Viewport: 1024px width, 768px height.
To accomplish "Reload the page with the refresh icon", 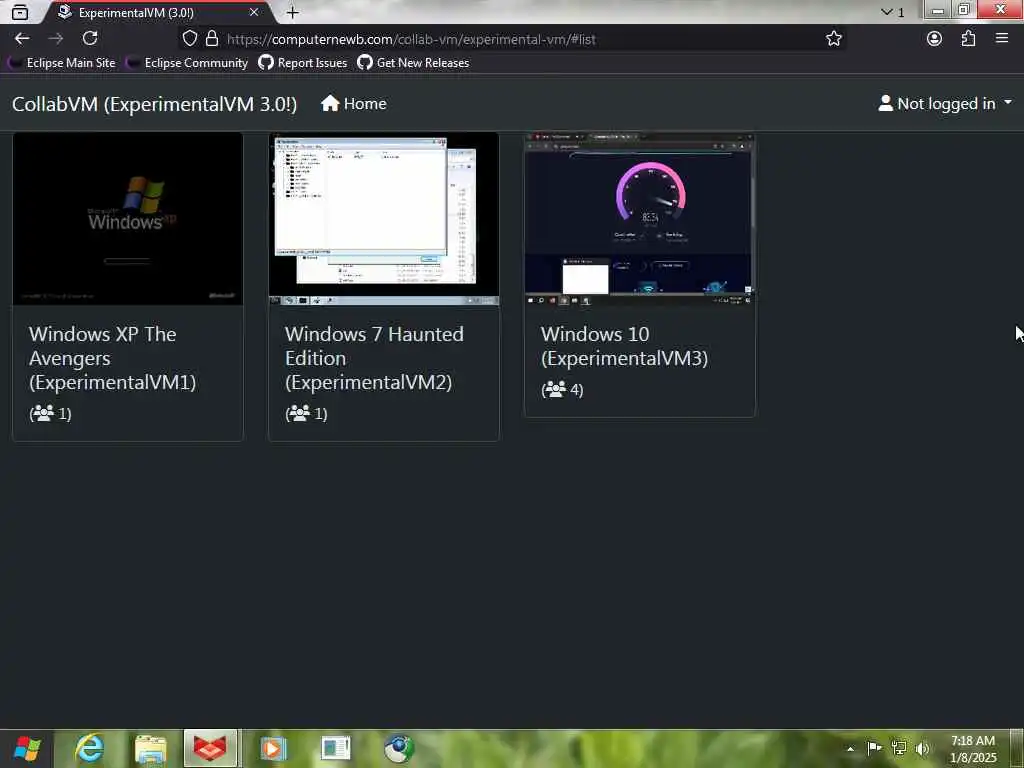I will (90, 39).
